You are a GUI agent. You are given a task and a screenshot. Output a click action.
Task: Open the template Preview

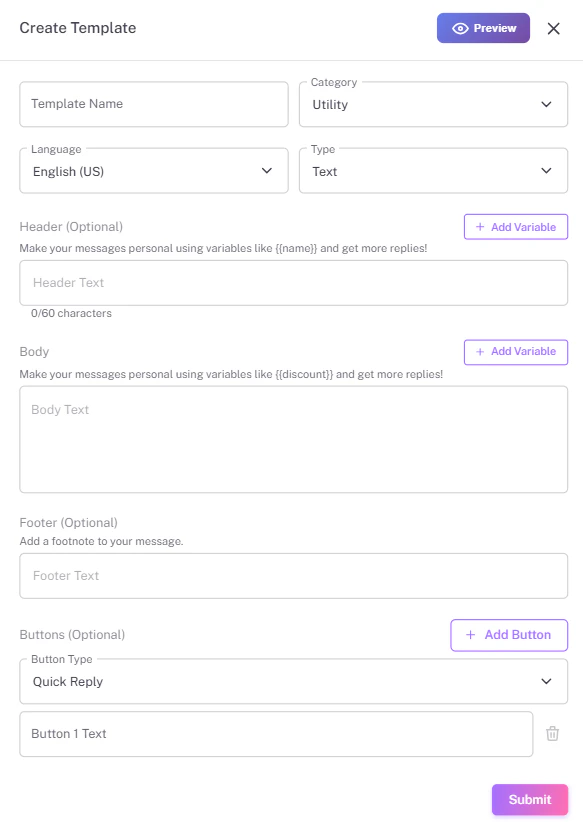tap(483, 28)
